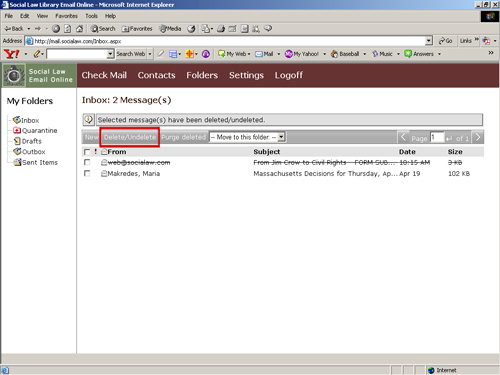Open Yahoo Answers toolbar button
This screenshot has width=500, height=375.
coord(419,54)
